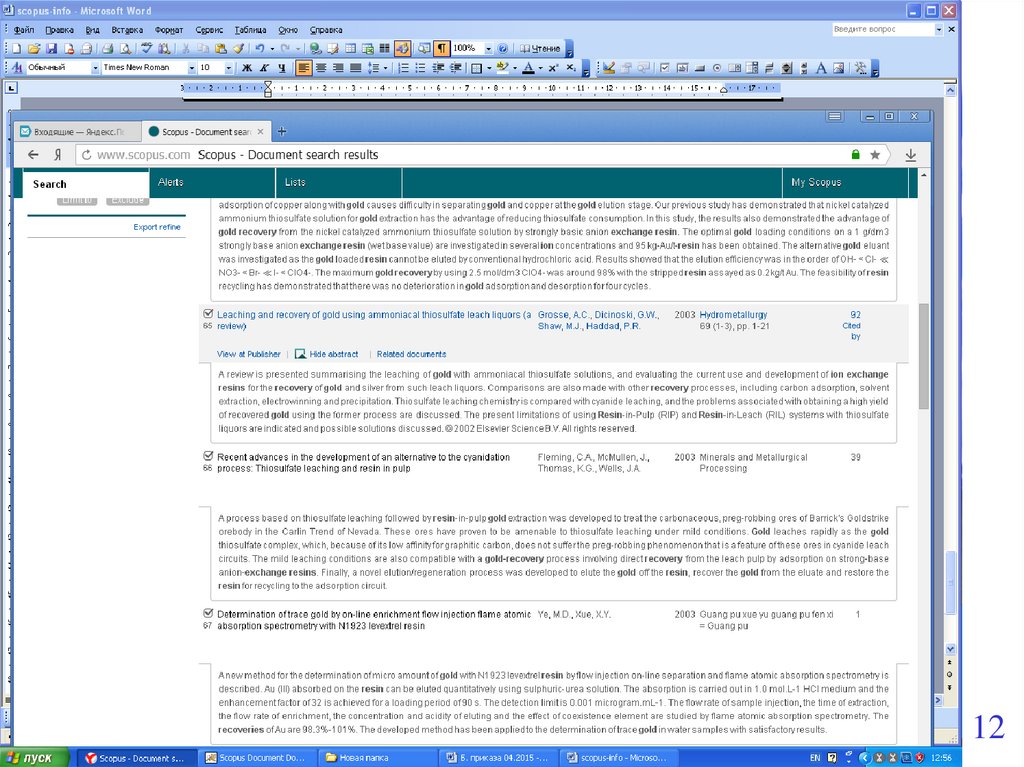
Task: Open Scopus taskbar button with Yandex icon
Action: [135, 758]
